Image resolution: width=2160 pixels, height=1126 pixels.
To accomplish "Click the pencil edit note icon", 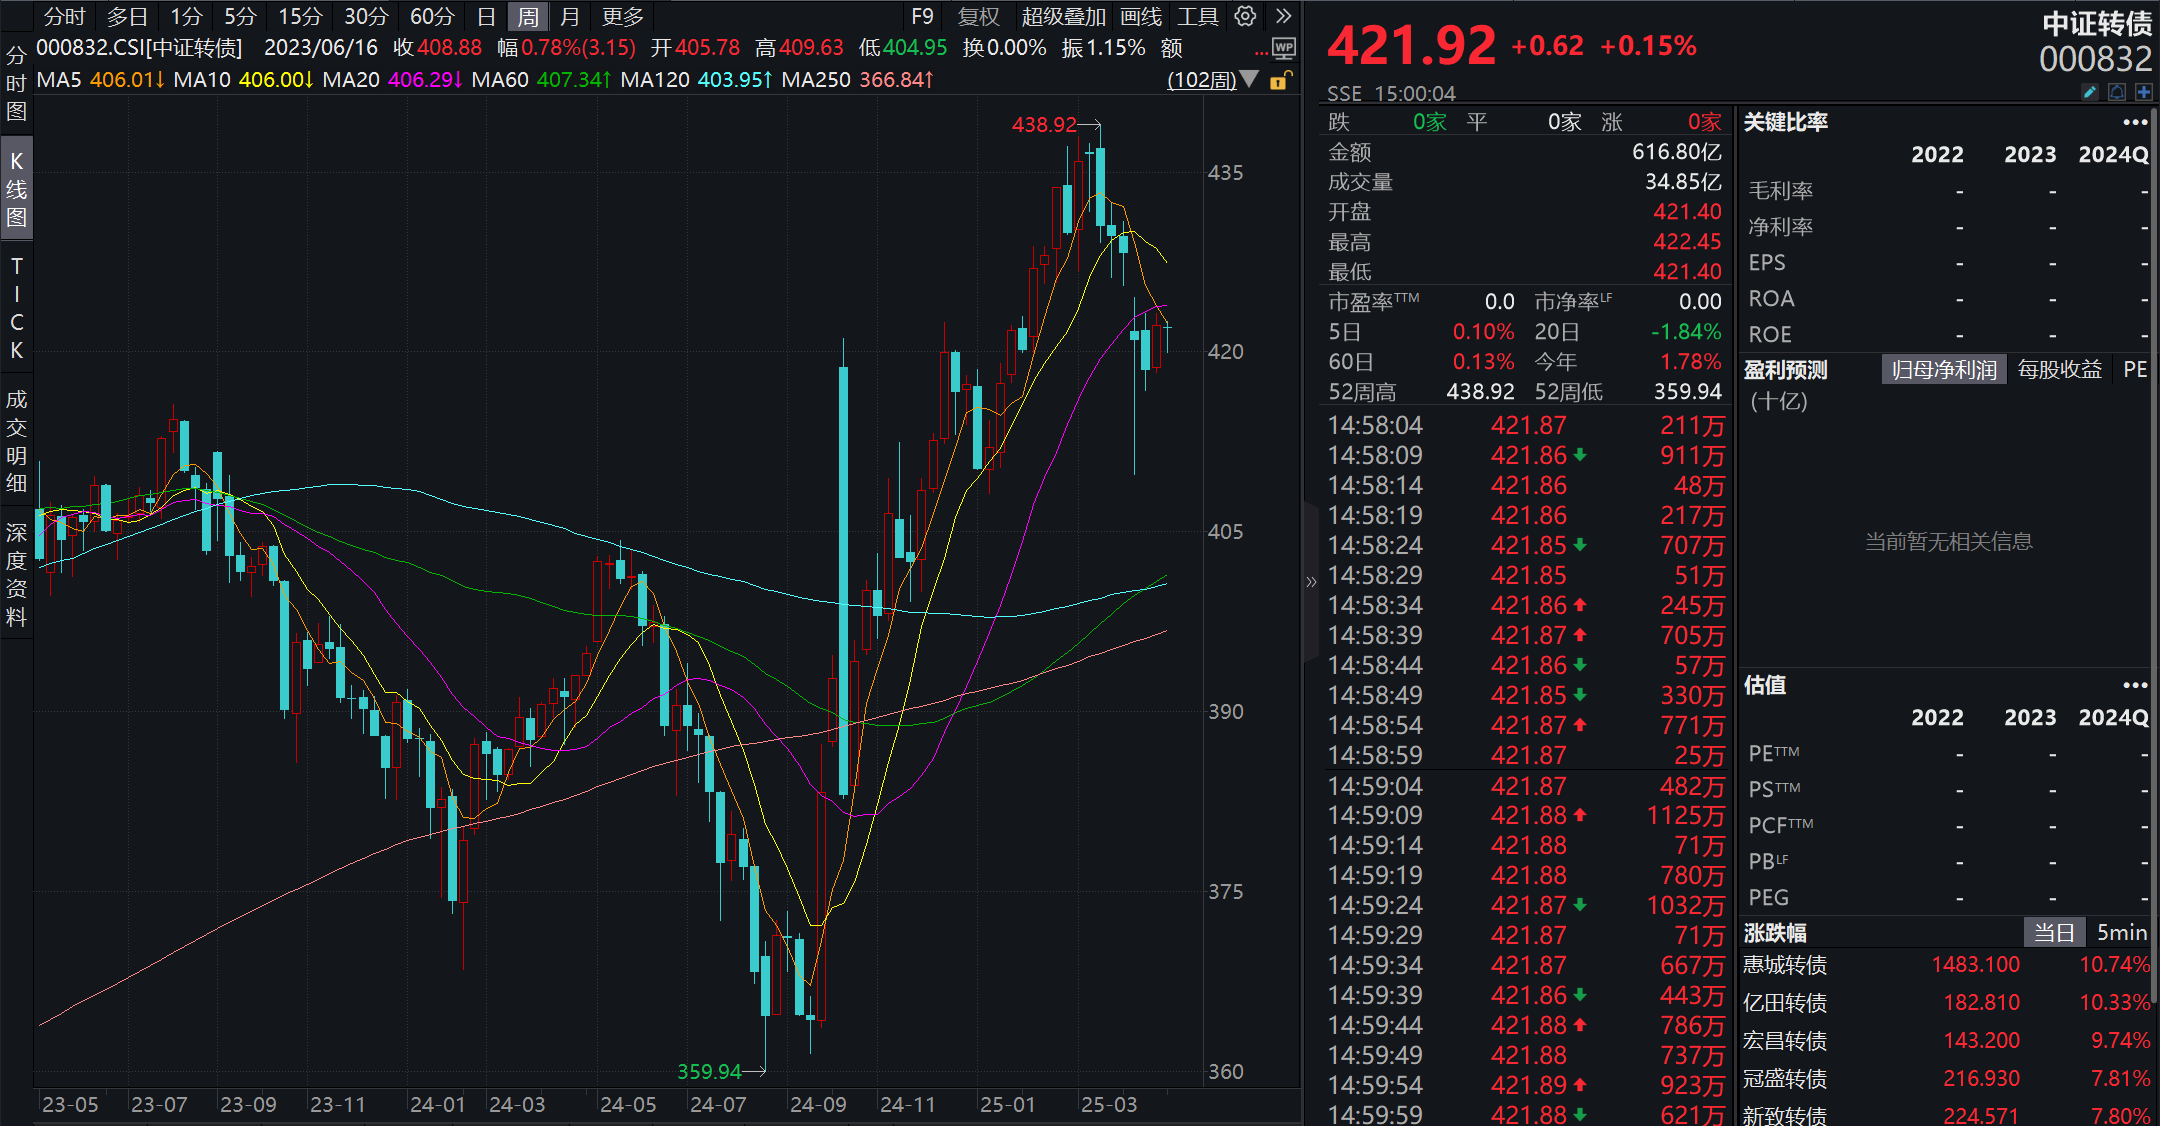I will coord(2090,92).
